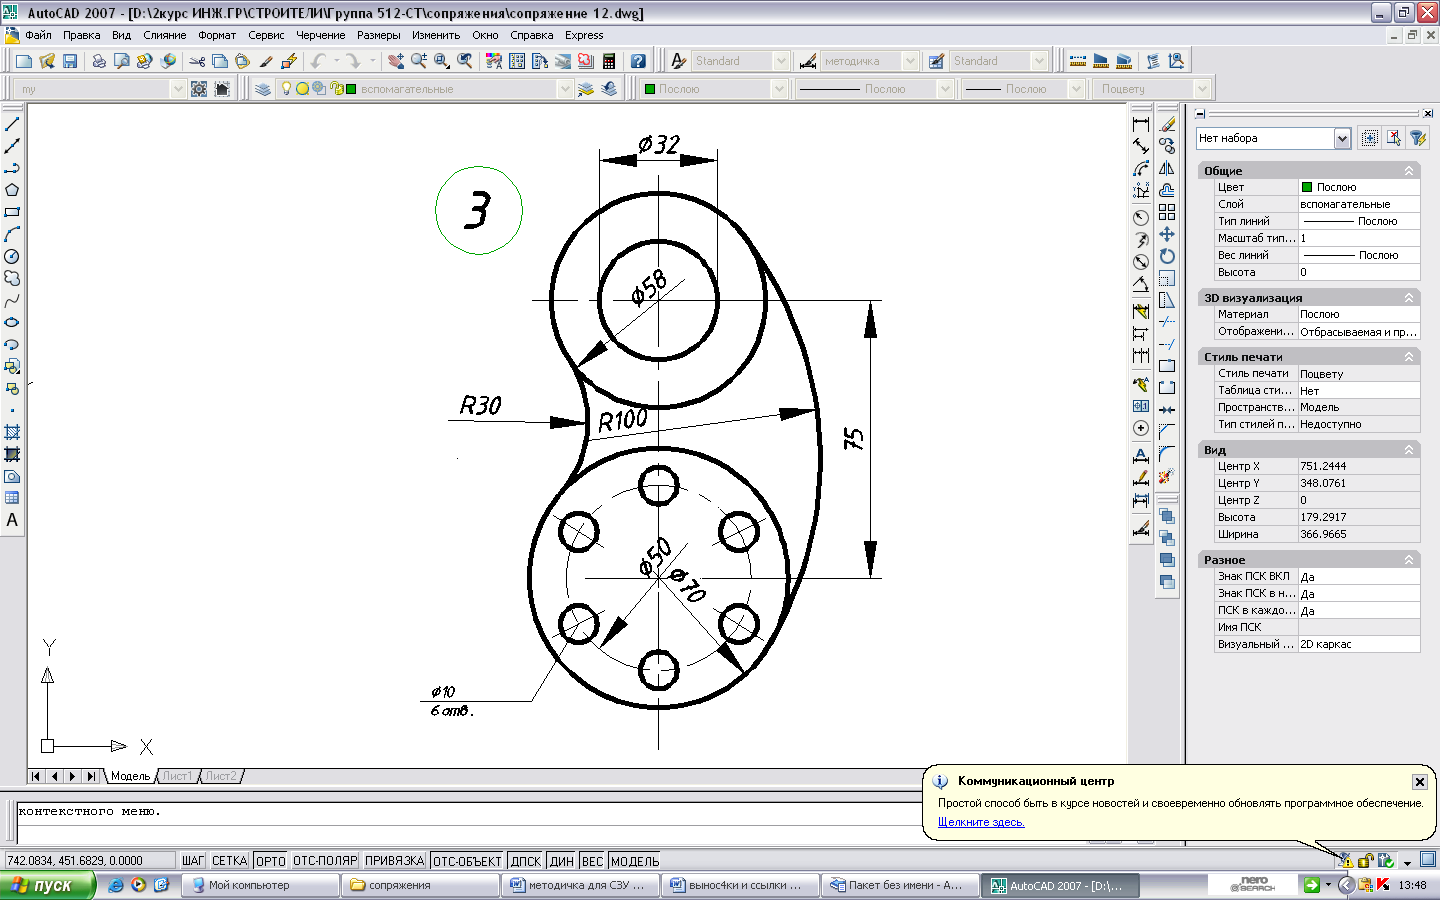Select the Circle drawing tool
The image size is (1440, 900).
point(12,257)
